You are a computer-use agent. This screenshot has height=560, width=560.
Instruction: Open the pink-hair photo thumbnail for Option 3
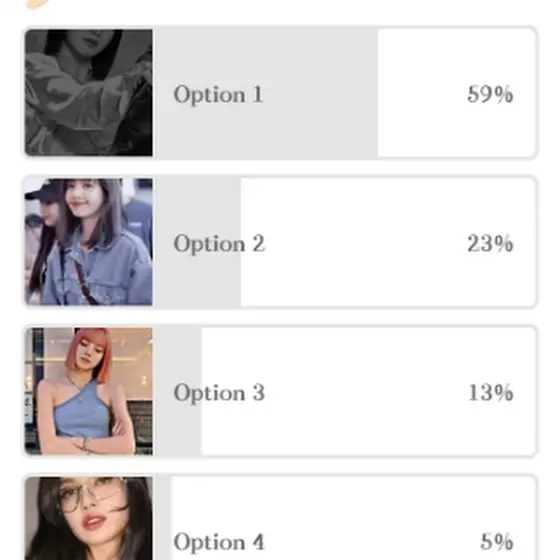pos(89,391)
